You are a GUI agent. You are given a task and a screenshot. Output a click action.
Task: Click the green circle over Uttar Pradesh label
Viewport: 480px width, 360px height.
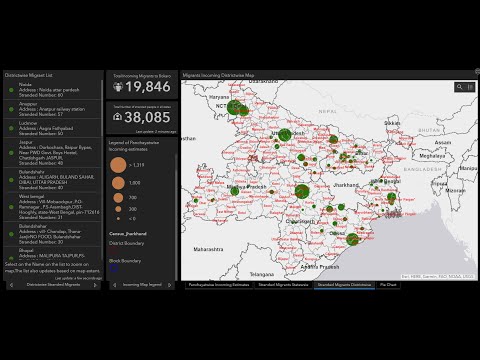[285, 135]
